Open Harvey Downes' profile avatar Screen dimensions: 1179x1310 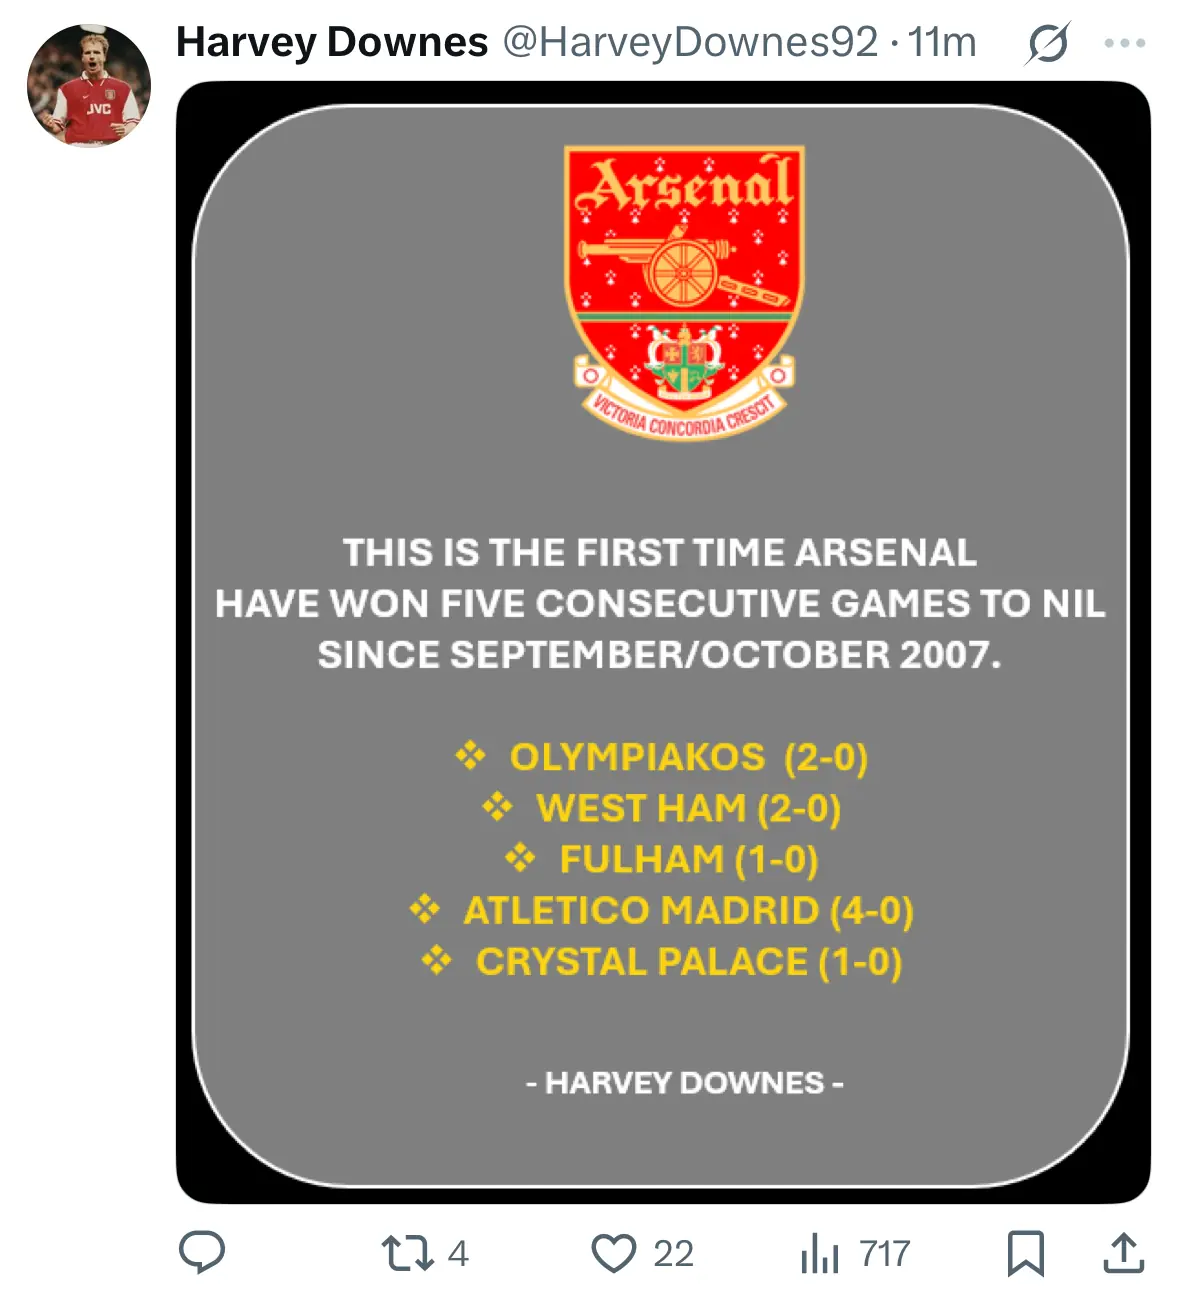[89, 86]
